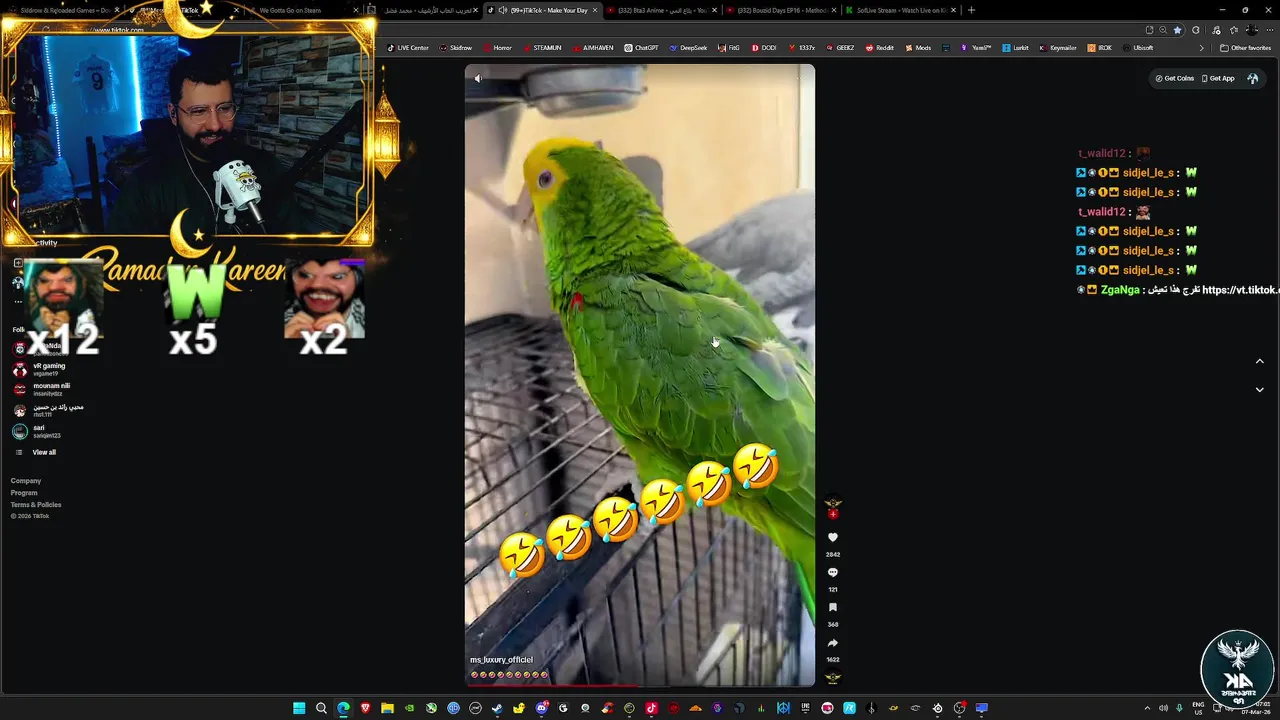This screenshot has height=720, width=1280.
Task: Open Windows Start menu
Action: coord(299,708)
